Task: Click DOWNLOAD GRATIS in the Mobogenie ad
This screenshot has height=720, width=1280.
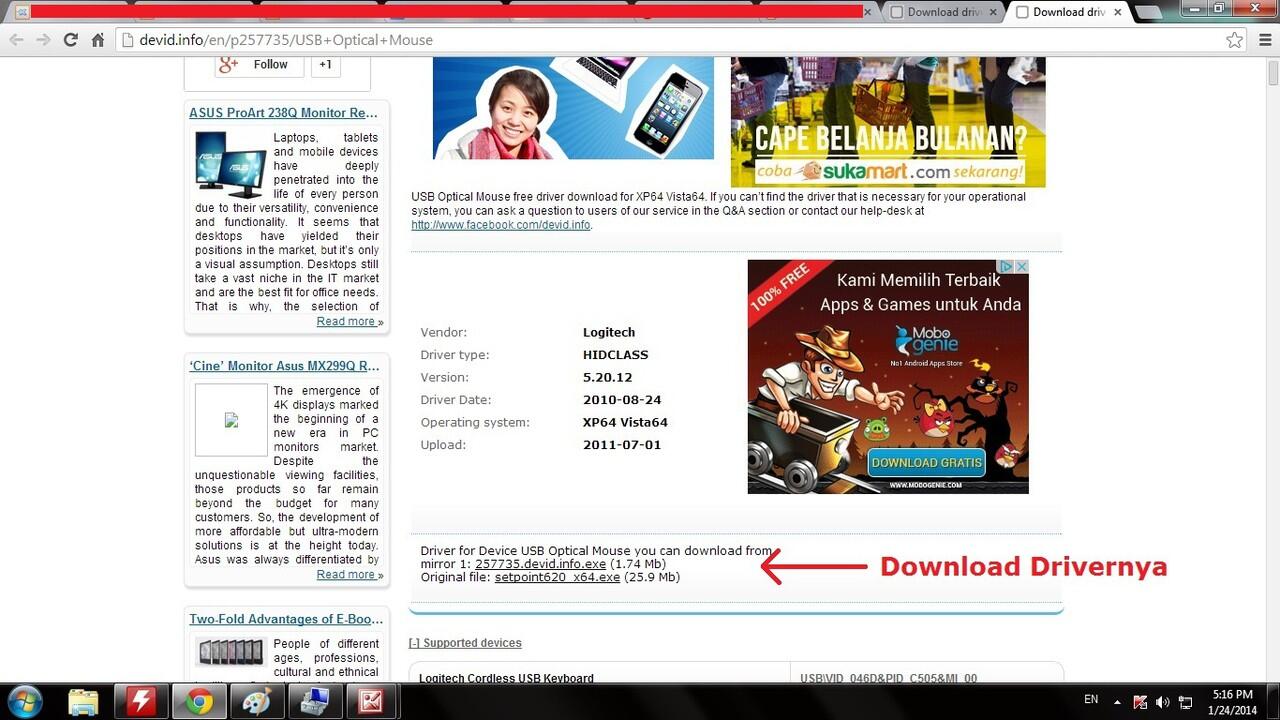Action: coord(927,463)
